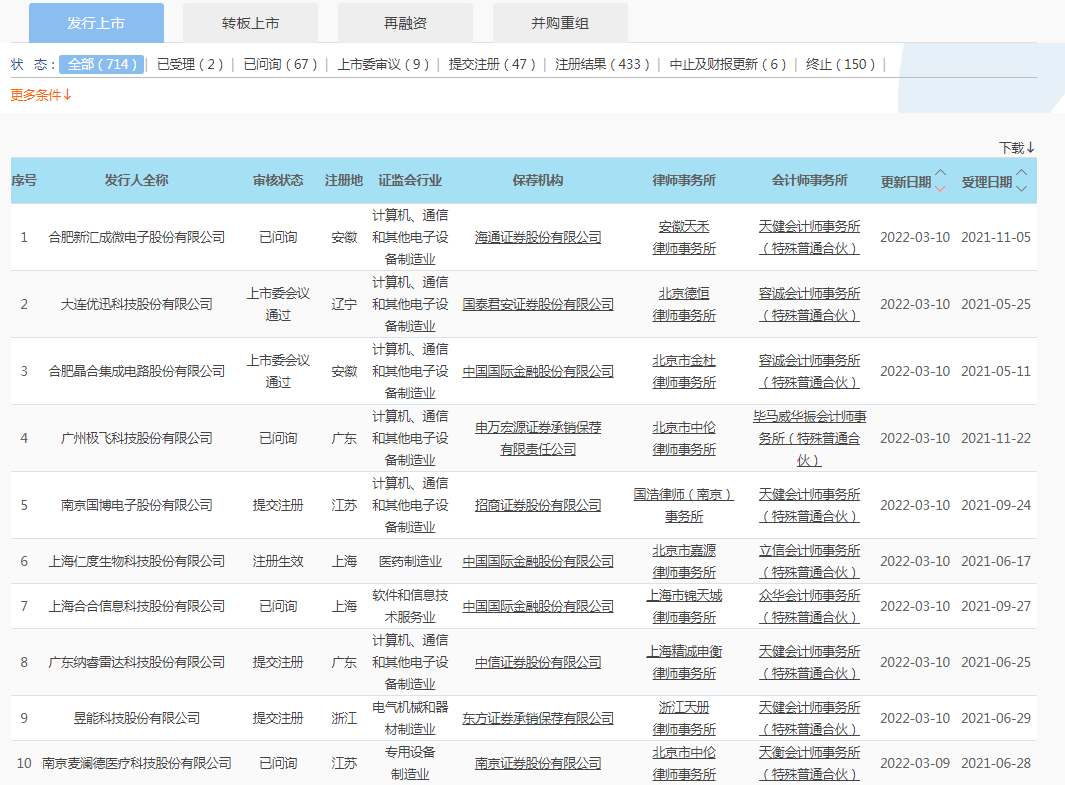Open 合肥新汇成微电子股份有限公司 issuer entry

[x=137, y=238]
